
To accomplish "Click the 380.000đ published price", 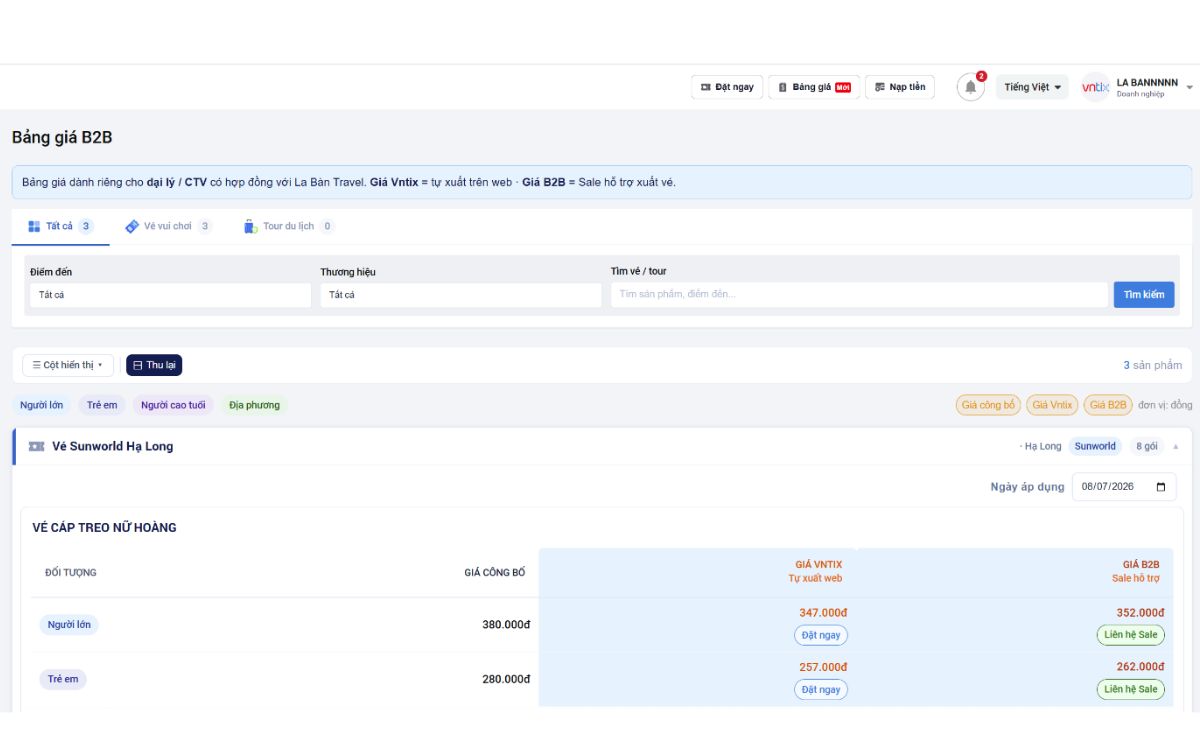I will [x=506, y=625].
